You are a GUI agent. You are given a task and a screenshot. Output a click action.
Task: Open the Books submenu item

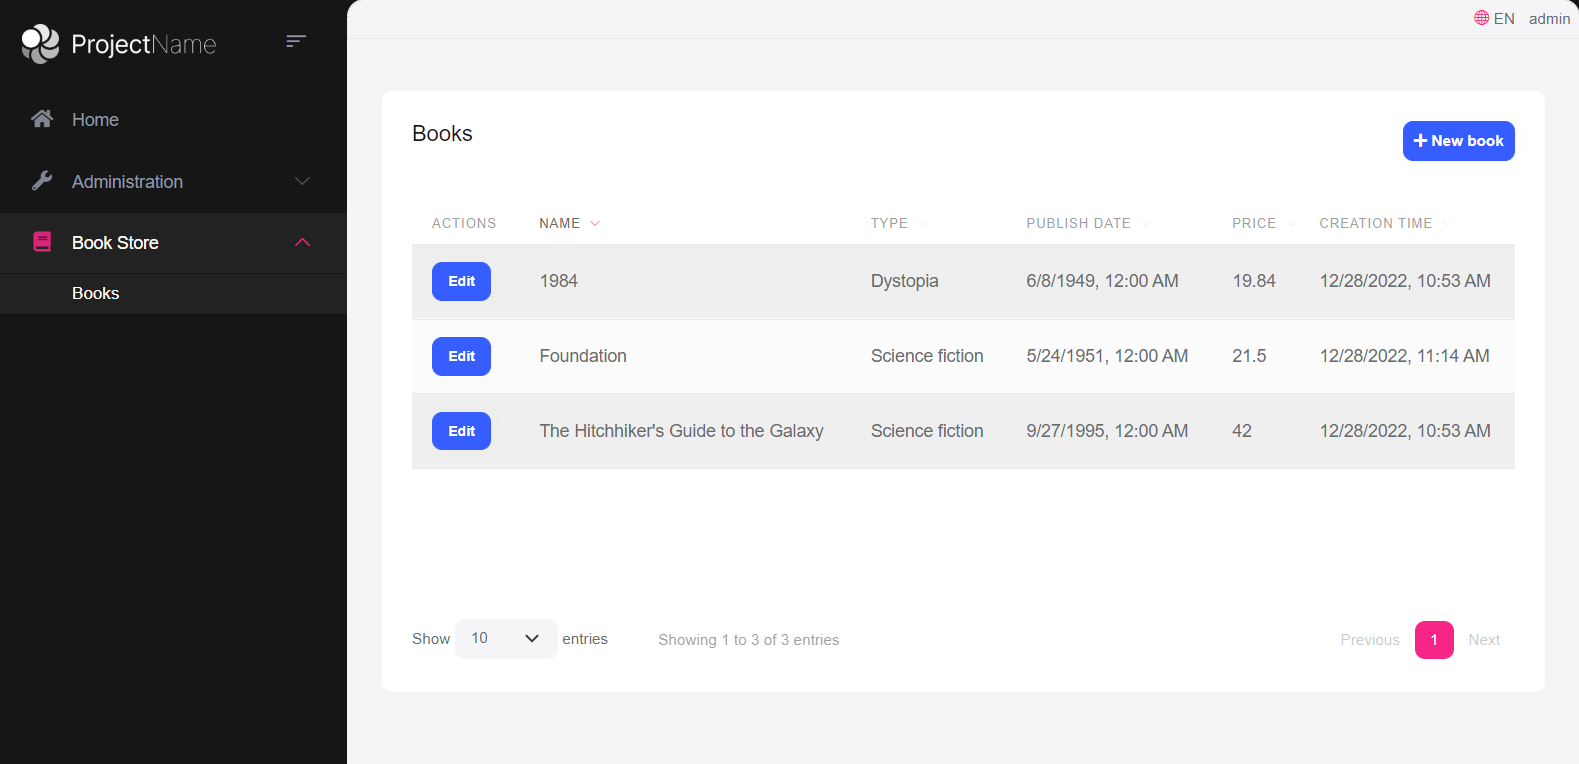pyautogui.click(x=96, y=293)
